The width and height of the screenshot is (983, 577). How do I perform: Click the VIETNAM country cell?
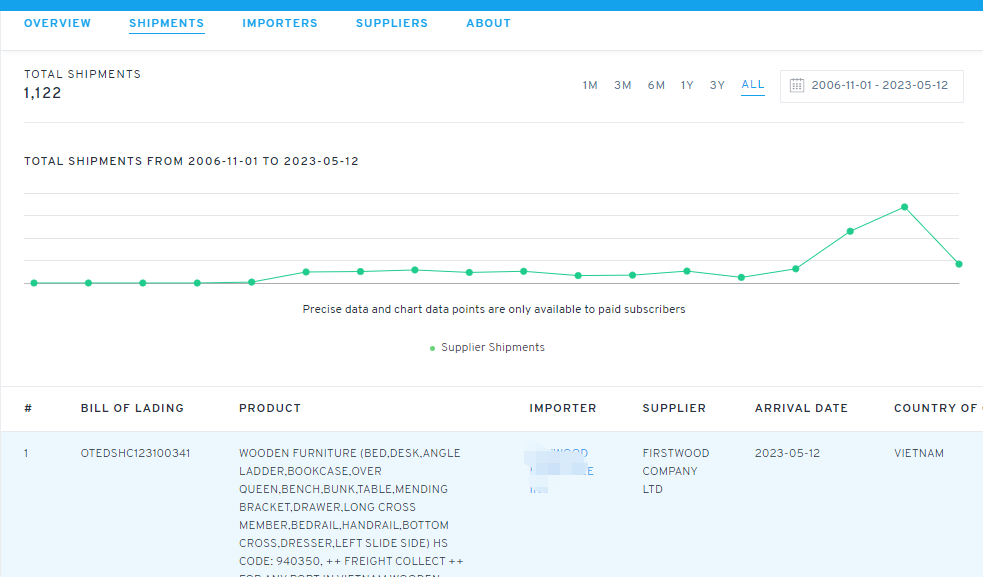pyautogui.click(x=919, y=453)
